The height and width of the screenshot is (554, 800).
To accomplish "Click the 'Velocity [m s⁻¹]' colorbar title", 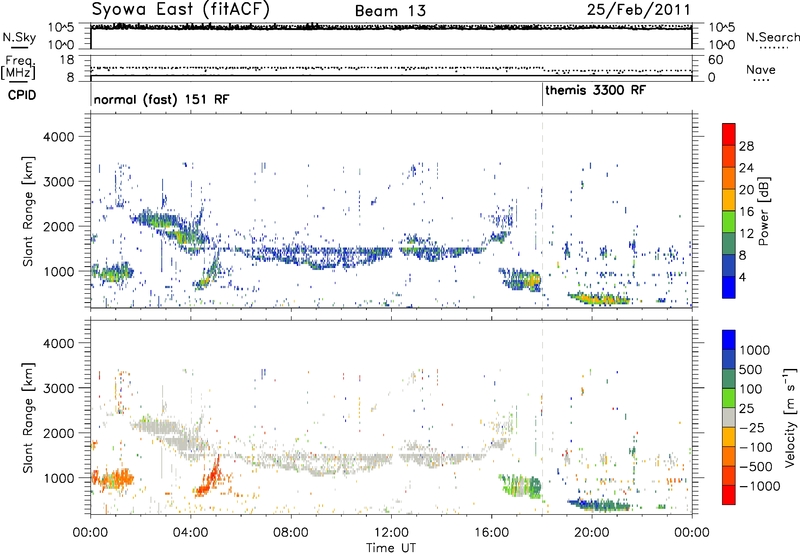I will click(790, 417).
